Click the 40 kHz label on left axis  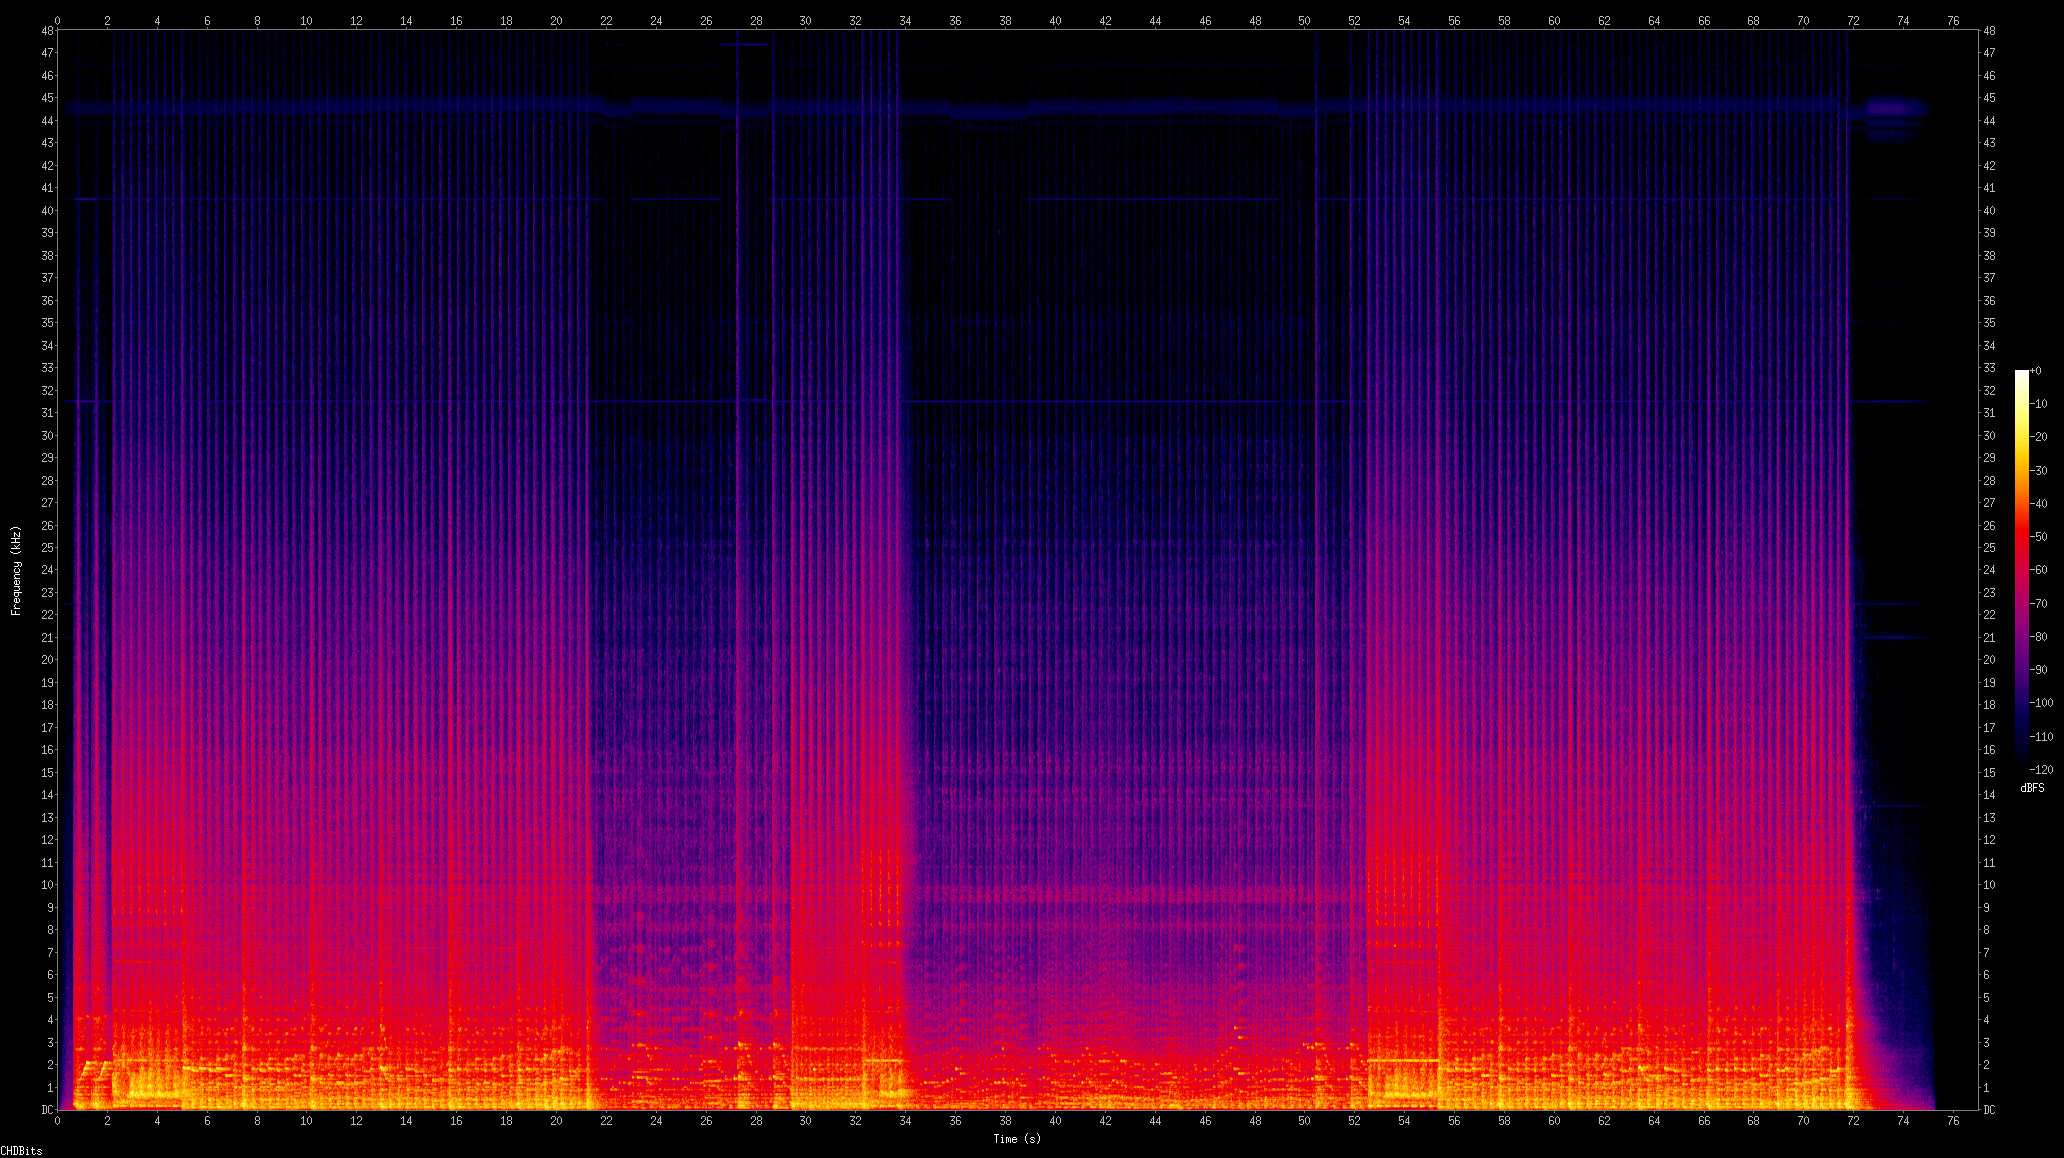[x=47, y=211]
